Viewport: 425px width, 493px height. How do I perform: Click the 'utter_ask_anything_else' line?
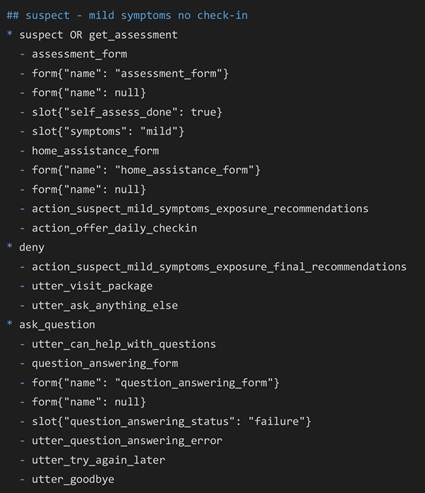click(x=99, y=305)
